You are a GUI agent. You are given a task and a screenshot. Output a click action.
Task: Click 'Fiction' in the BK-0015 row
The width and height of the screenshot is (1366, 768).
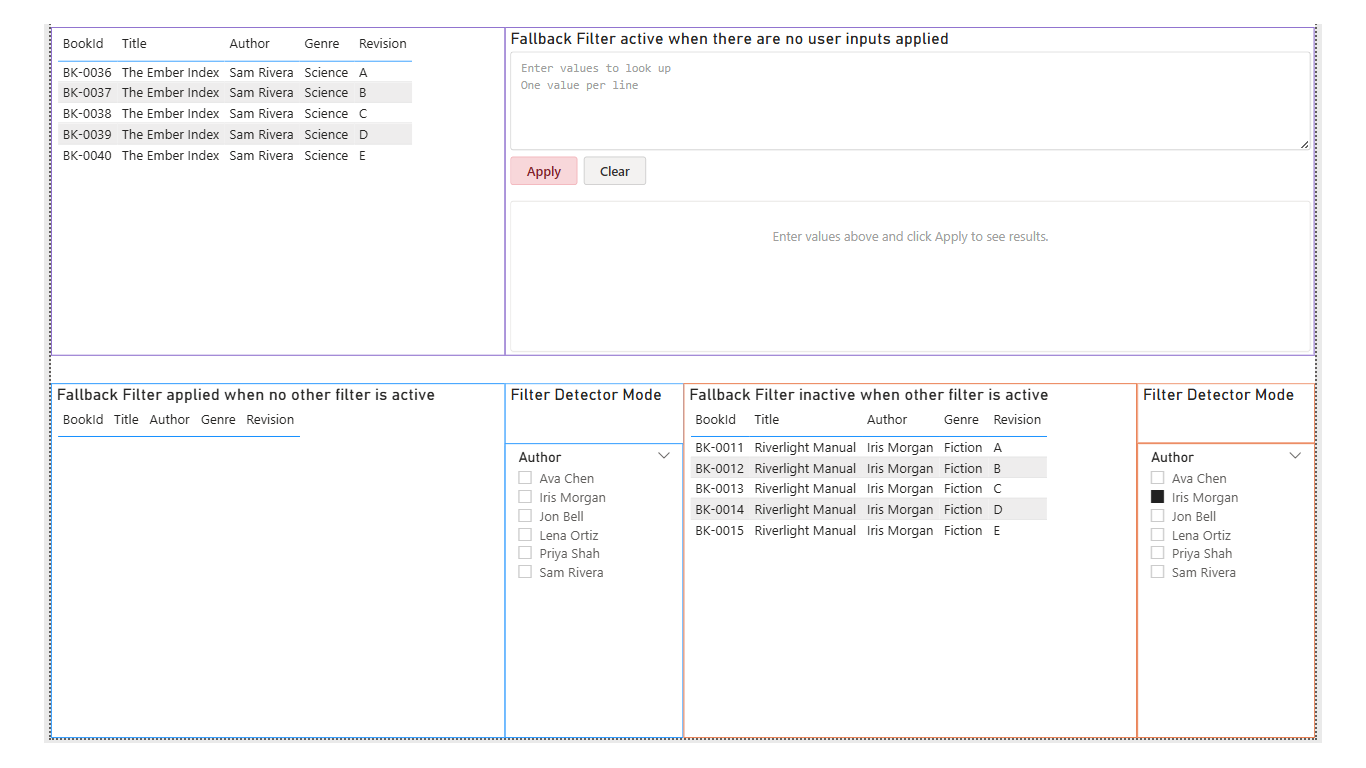pos(963,531)
